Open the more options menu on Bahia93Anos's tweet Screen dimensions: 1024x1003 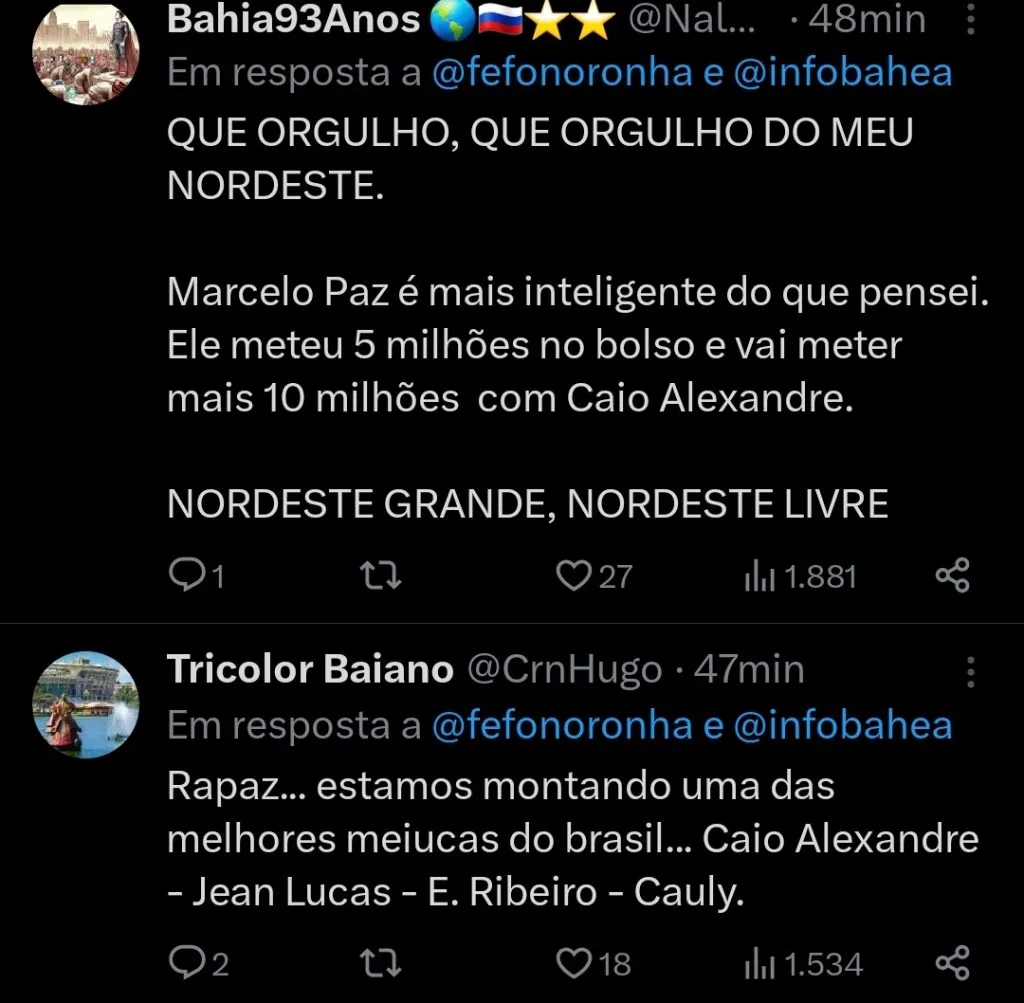(x=971, y=17)
